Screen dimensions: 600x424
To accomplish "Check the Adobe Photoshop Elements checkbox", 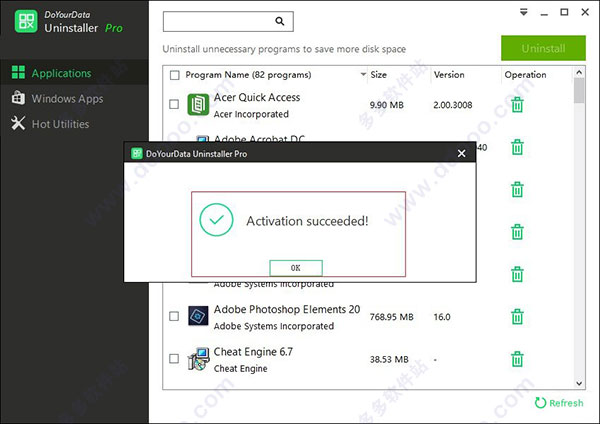I will pos(174,316).
